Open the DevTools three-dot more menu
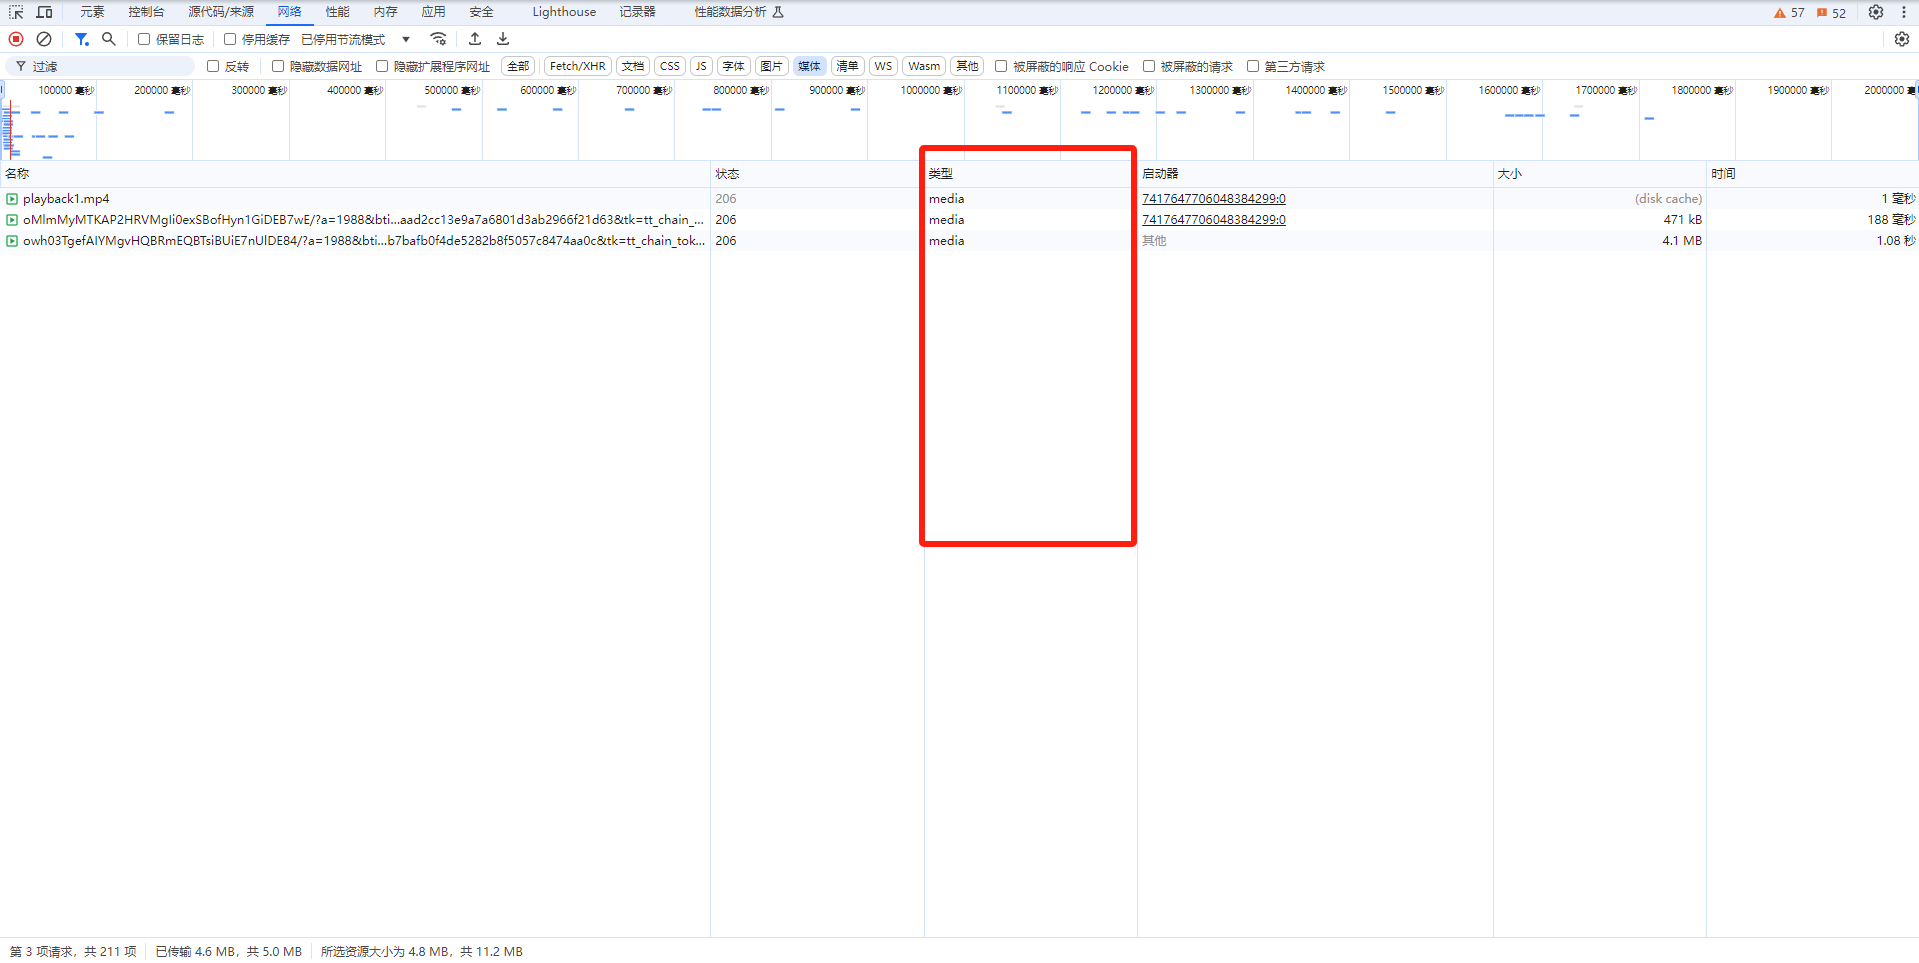Screen dimensions: 1919x963 1903,12
